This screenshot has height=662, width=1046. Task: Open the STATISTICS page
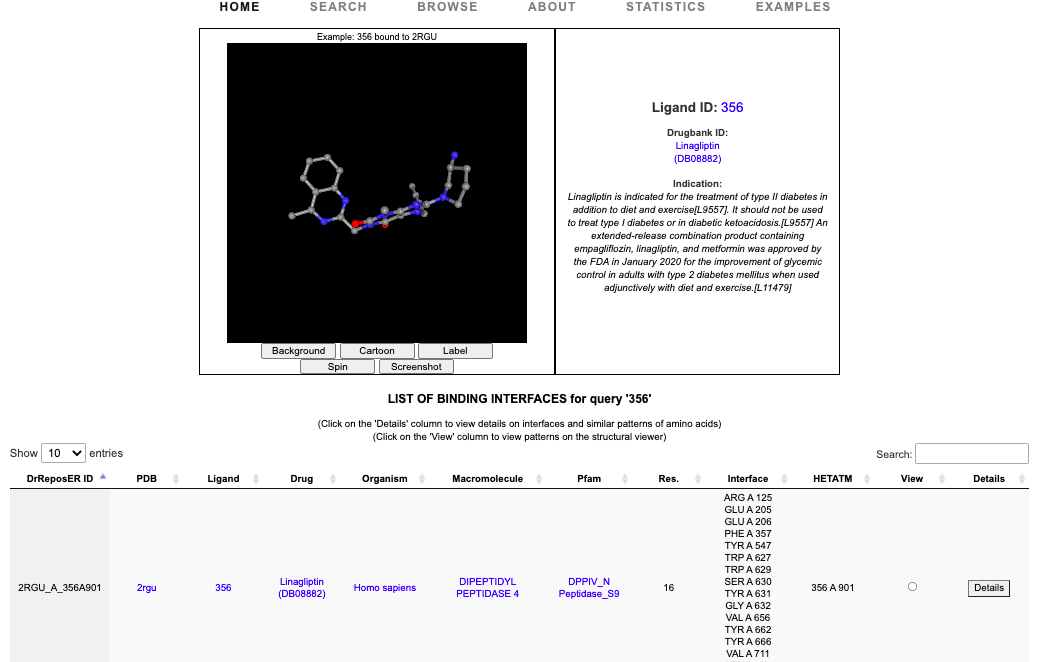tap(666, 7)
